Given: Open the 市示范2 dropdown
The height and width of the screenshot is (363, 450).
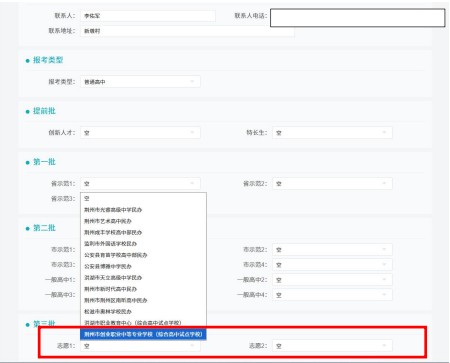Looking at the screenshot, I should point(332,249).
